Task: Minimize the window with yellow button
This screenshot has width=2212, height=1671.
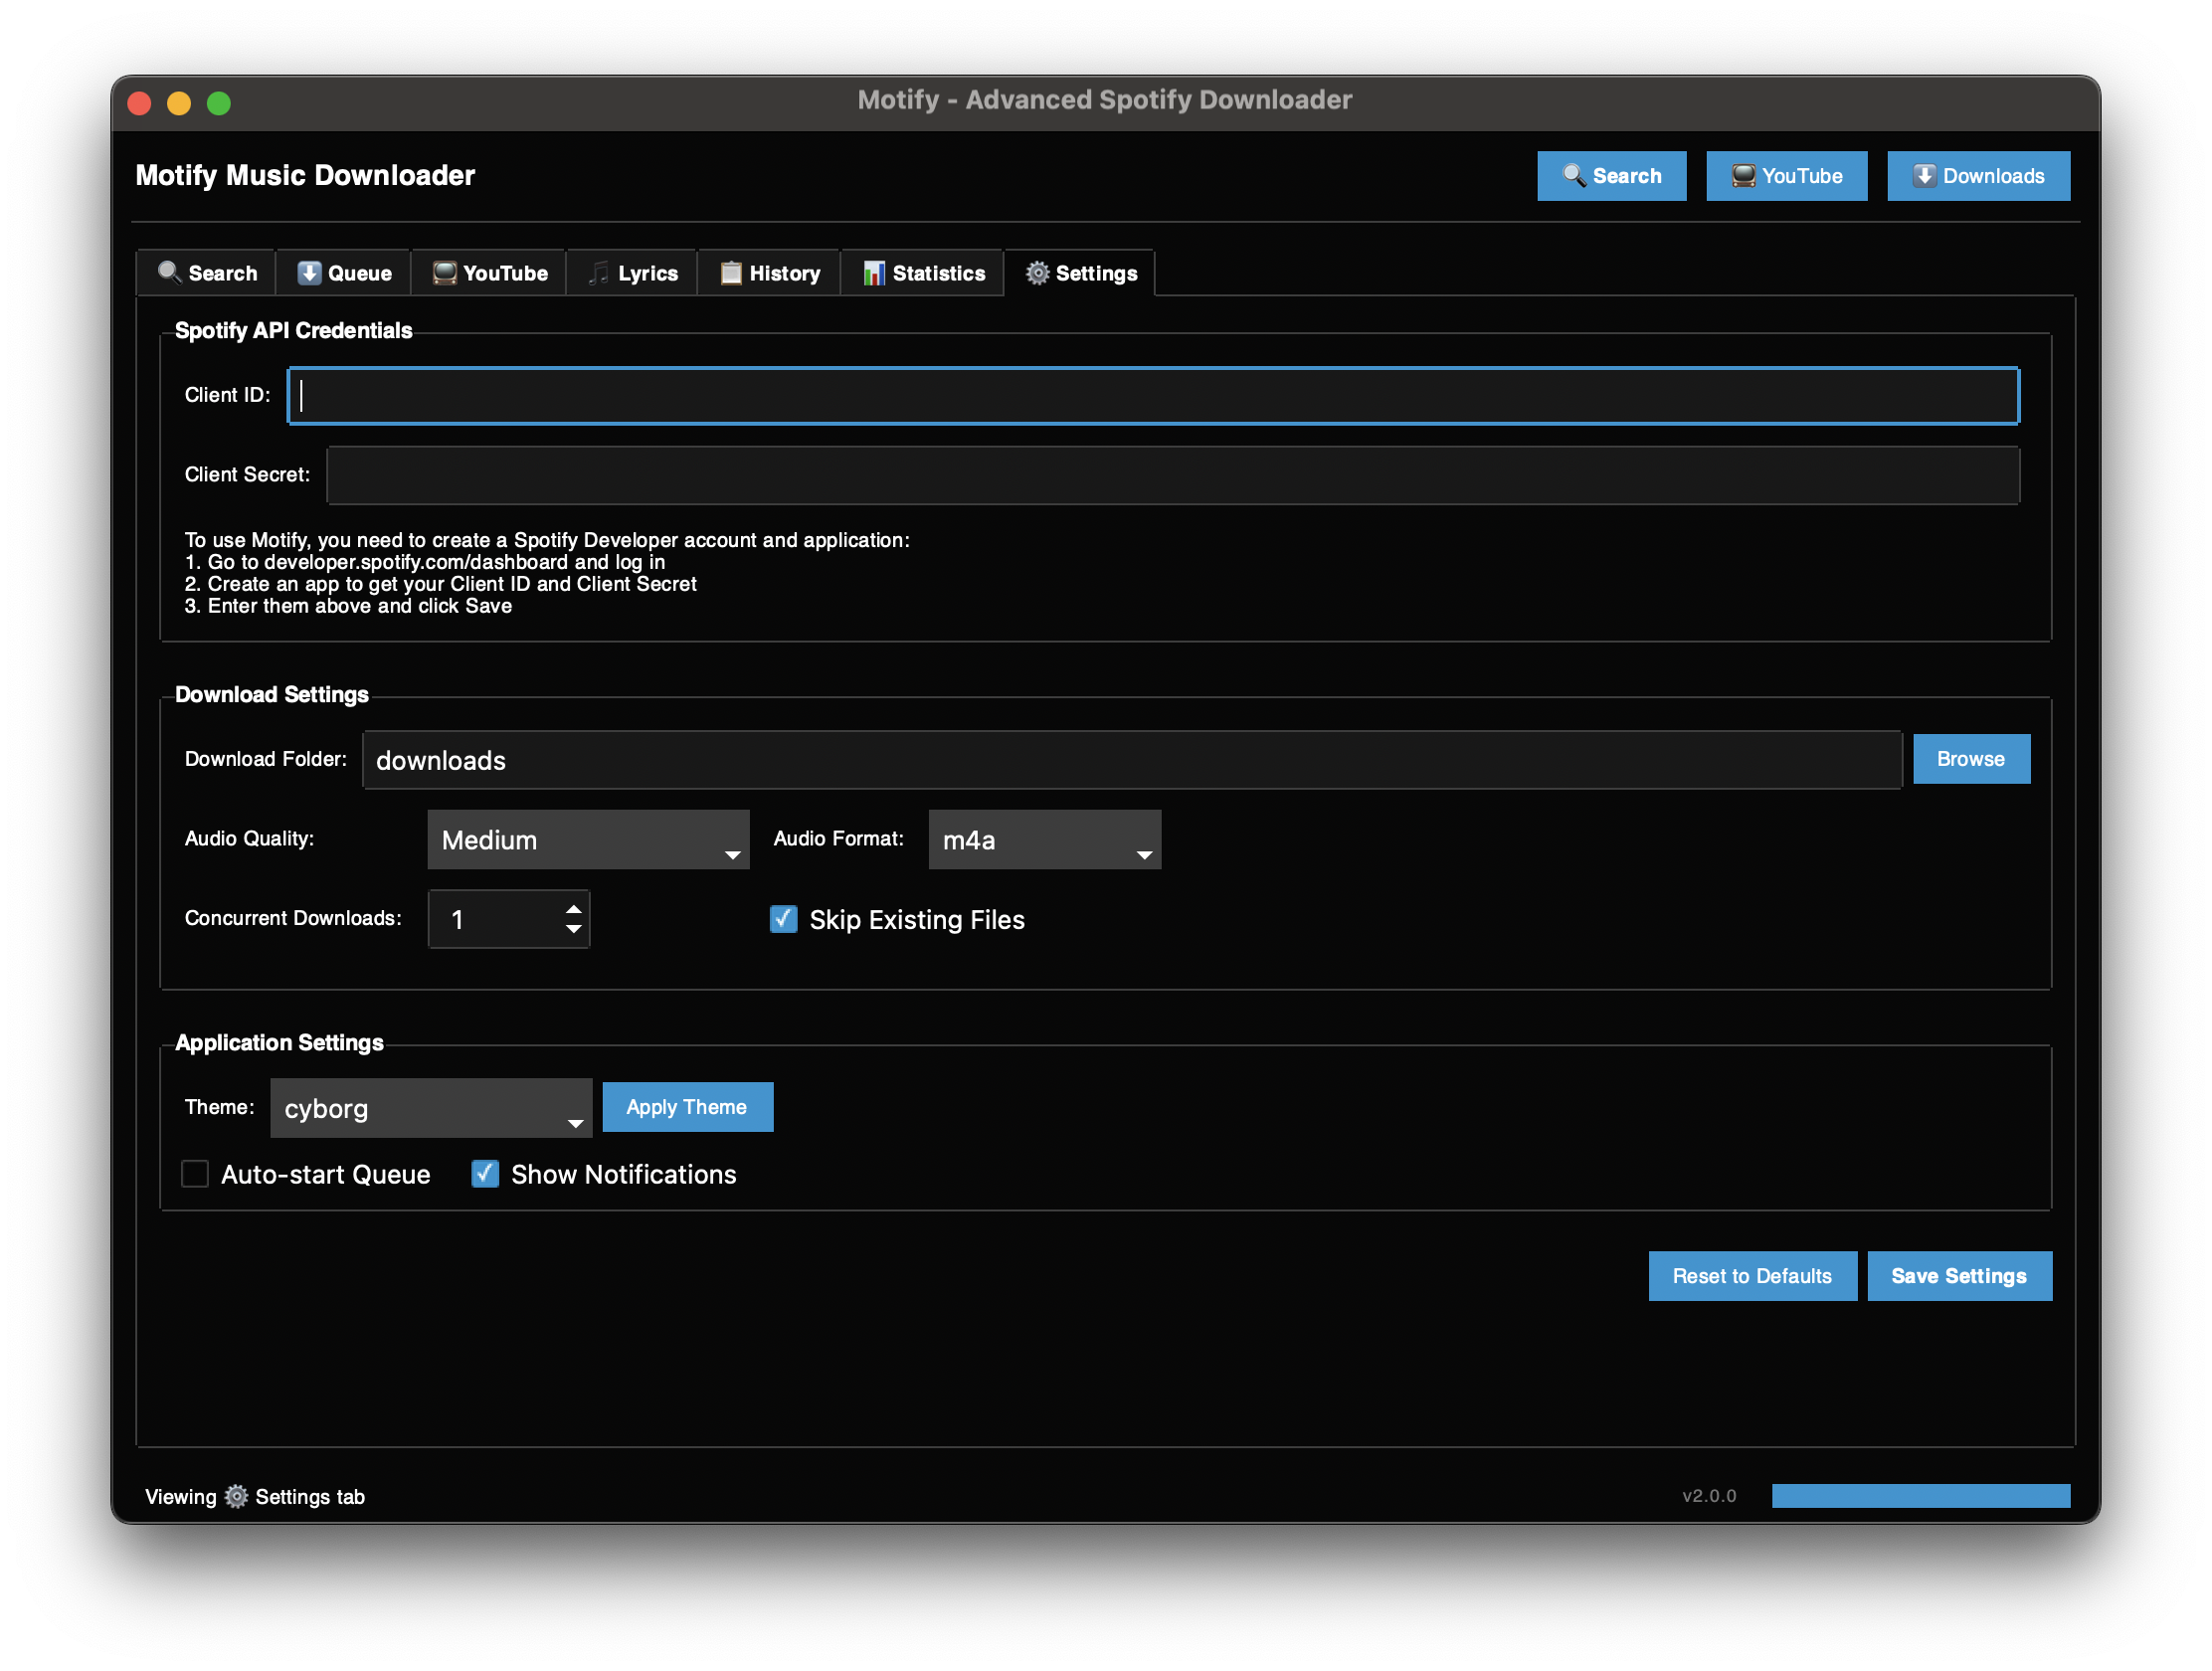Action: (x=179, y=103)
